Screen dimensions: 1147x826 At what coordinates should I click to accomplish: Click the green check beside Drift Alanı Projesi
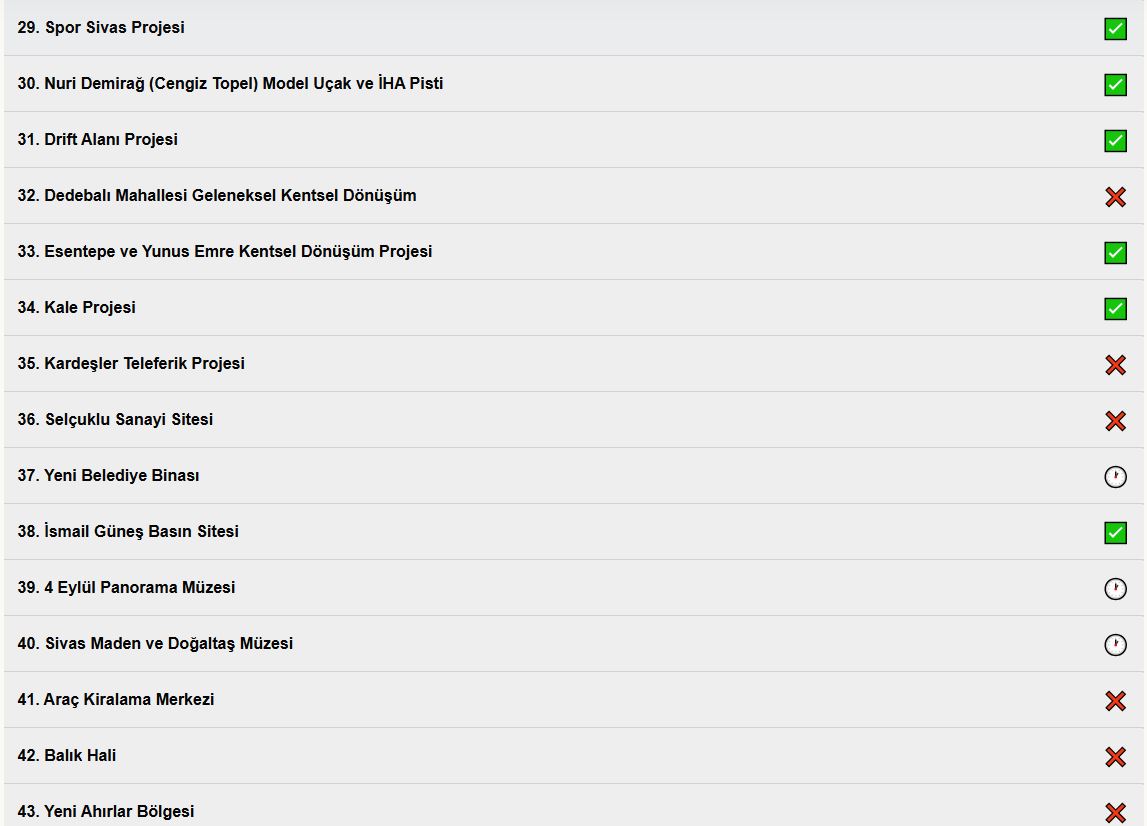[1115, 141]
